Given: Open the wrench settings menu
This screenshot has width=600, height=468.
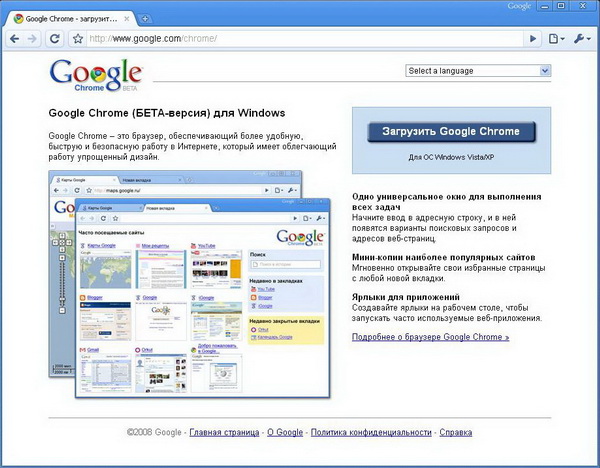Looking at the screenshot, I should (582, 39).
